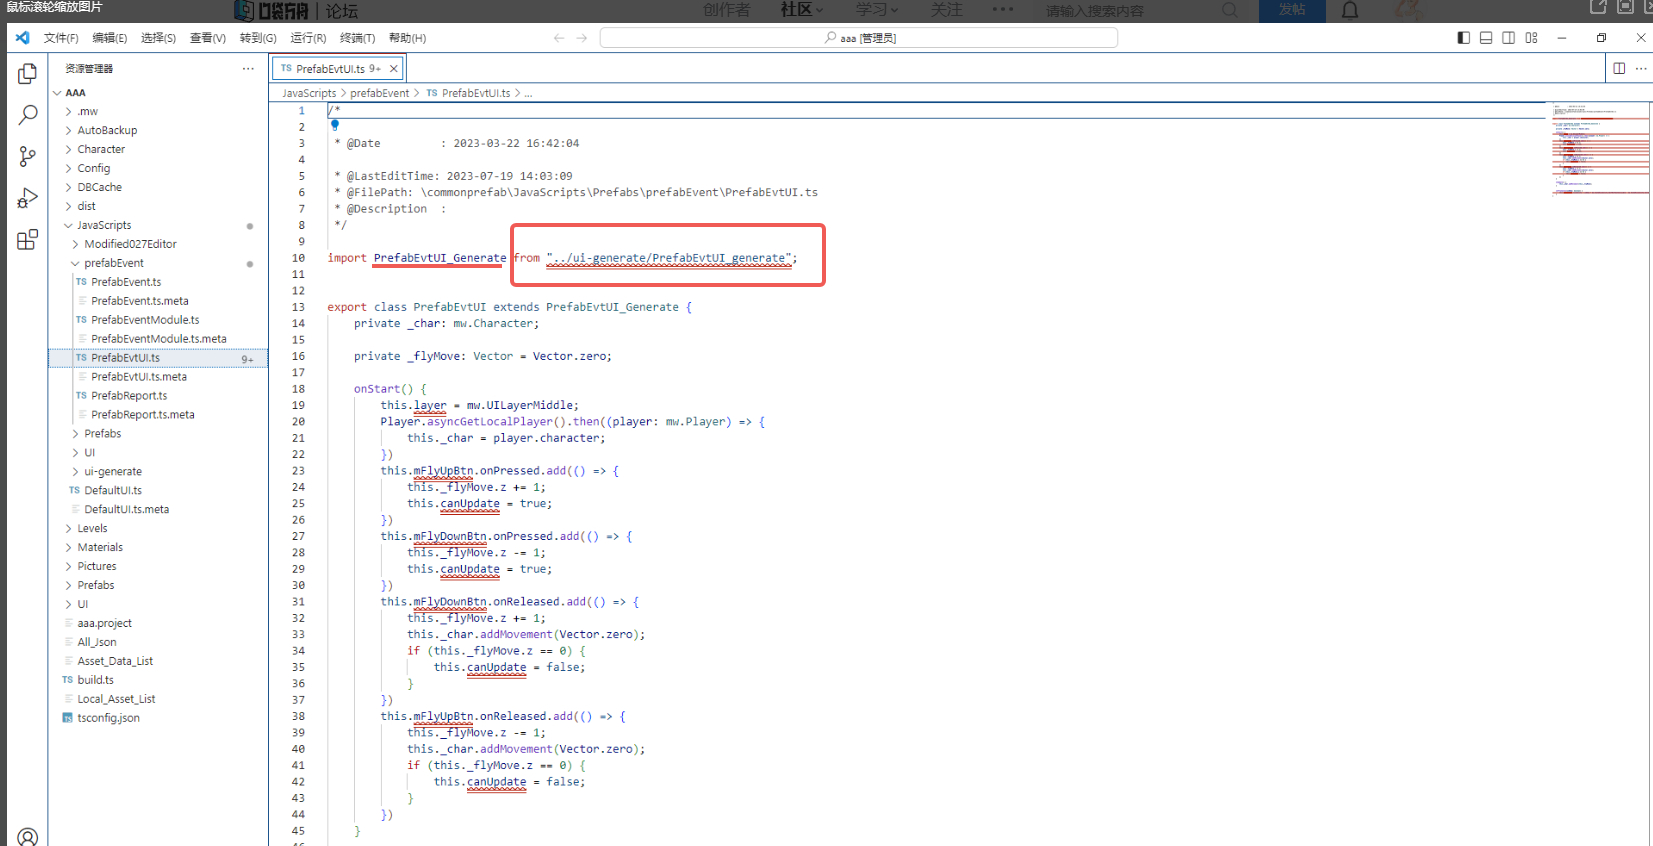
Task: Click prefabEvent in the breadcrumb path
Action: point(379,93)
